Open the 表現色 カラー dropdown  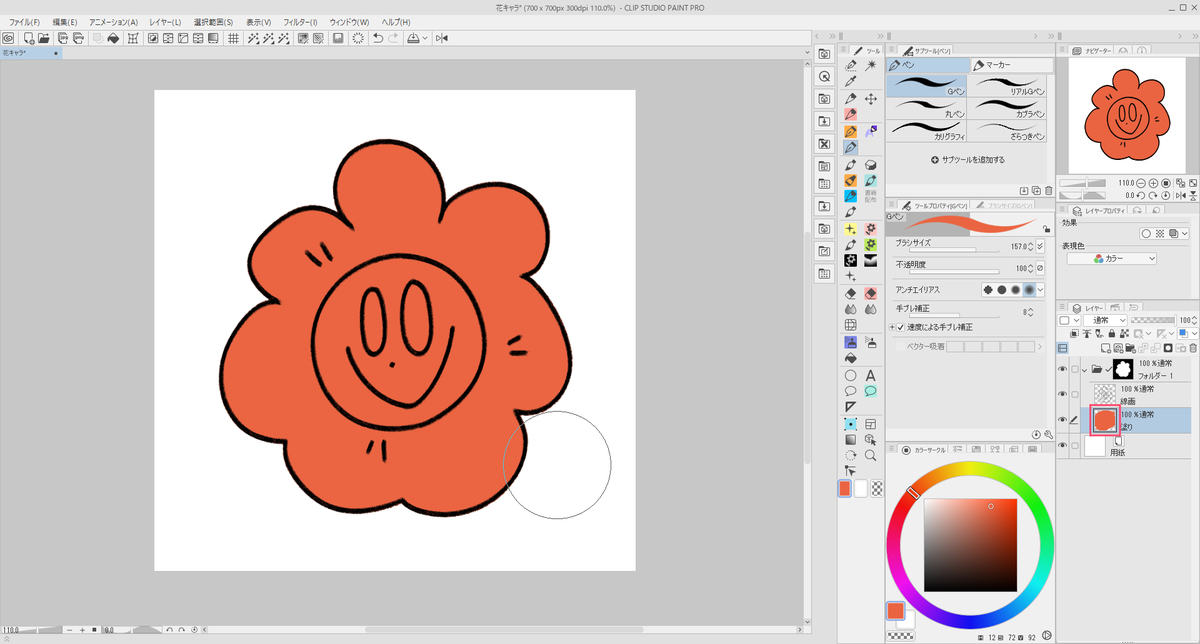1112,258
